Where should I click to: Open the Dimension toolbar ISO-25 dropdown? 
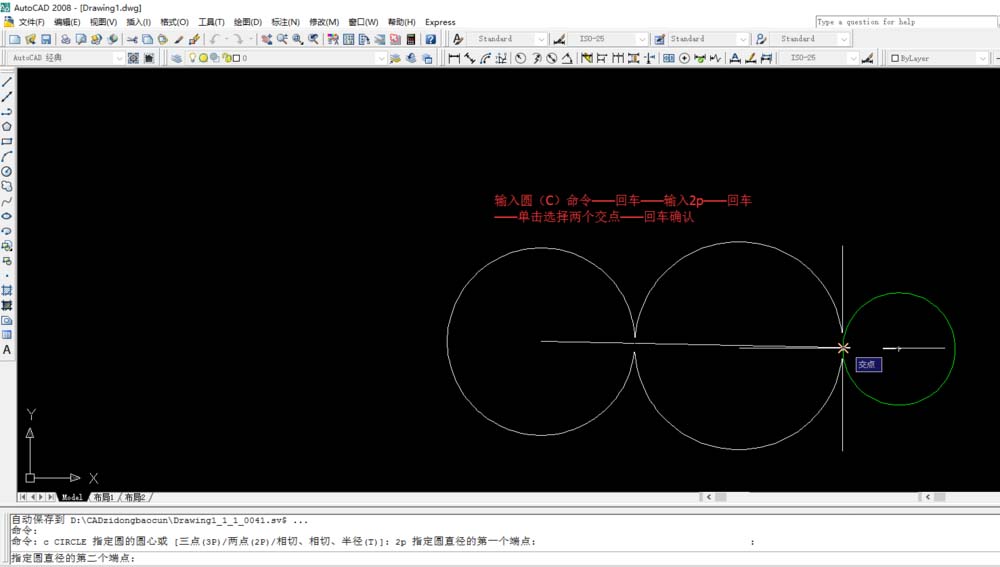click(x=853, y=58)
